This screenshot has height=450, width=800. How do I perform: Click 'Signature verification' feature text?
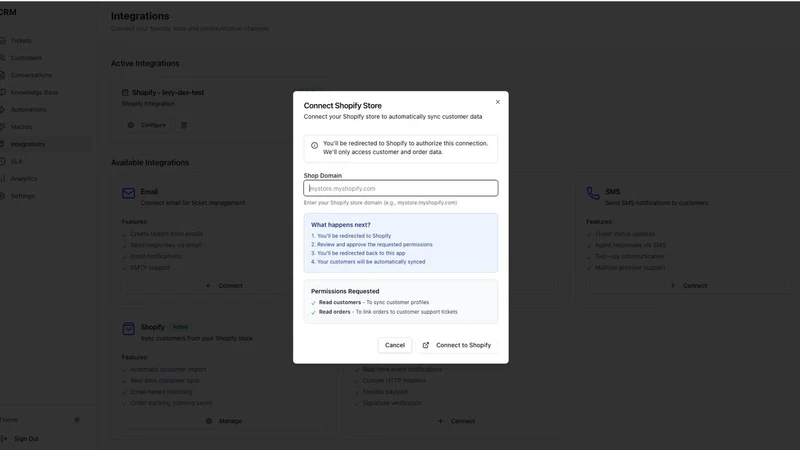coord(392,403)
